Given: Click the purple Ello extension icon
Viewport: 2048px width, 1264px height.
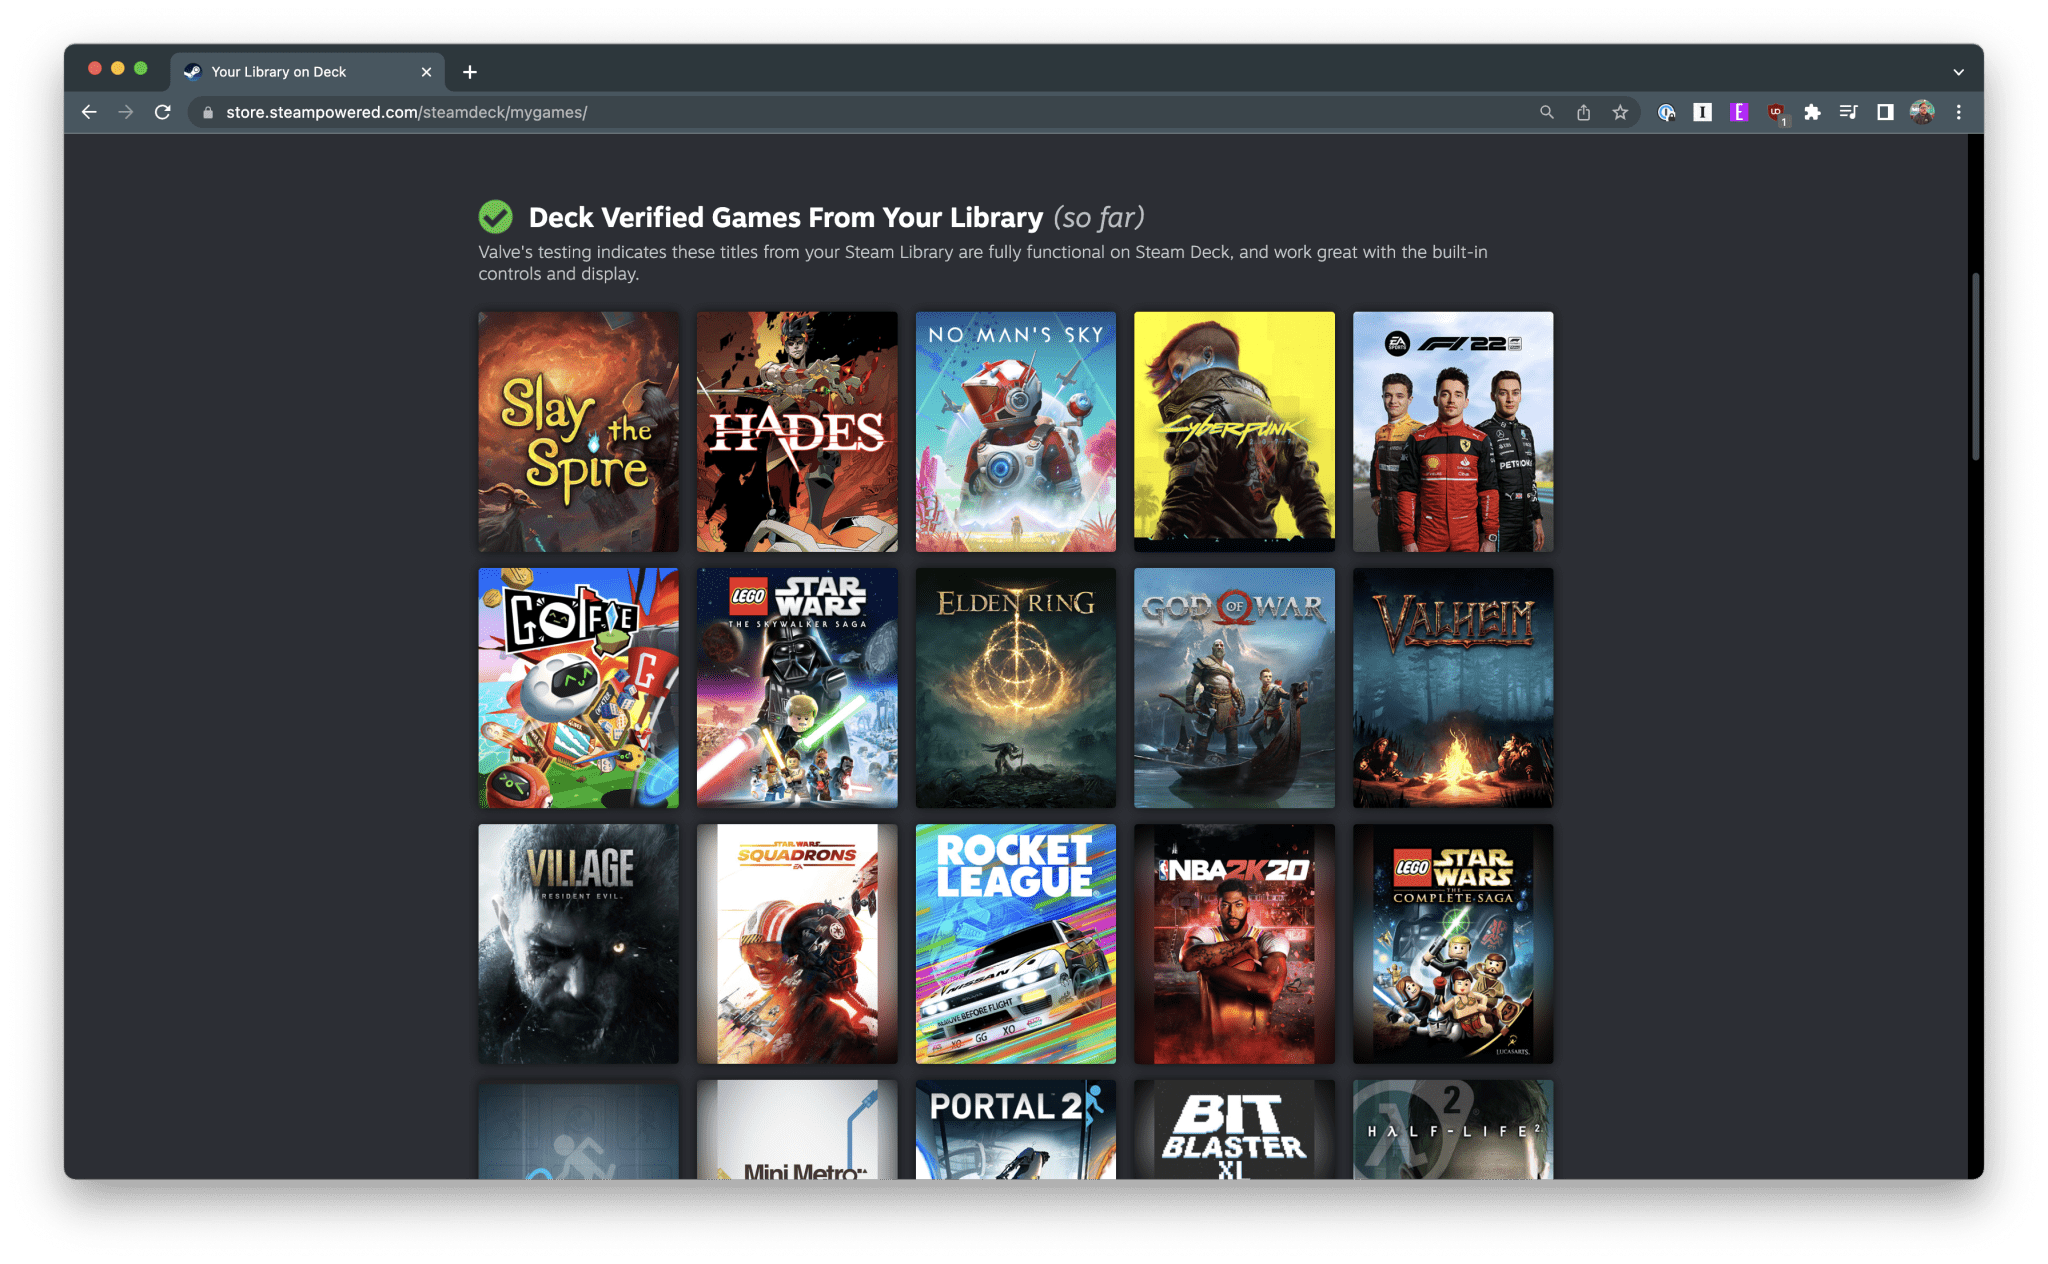Looking at the screenshot, I should click(x=1739, y=112).
